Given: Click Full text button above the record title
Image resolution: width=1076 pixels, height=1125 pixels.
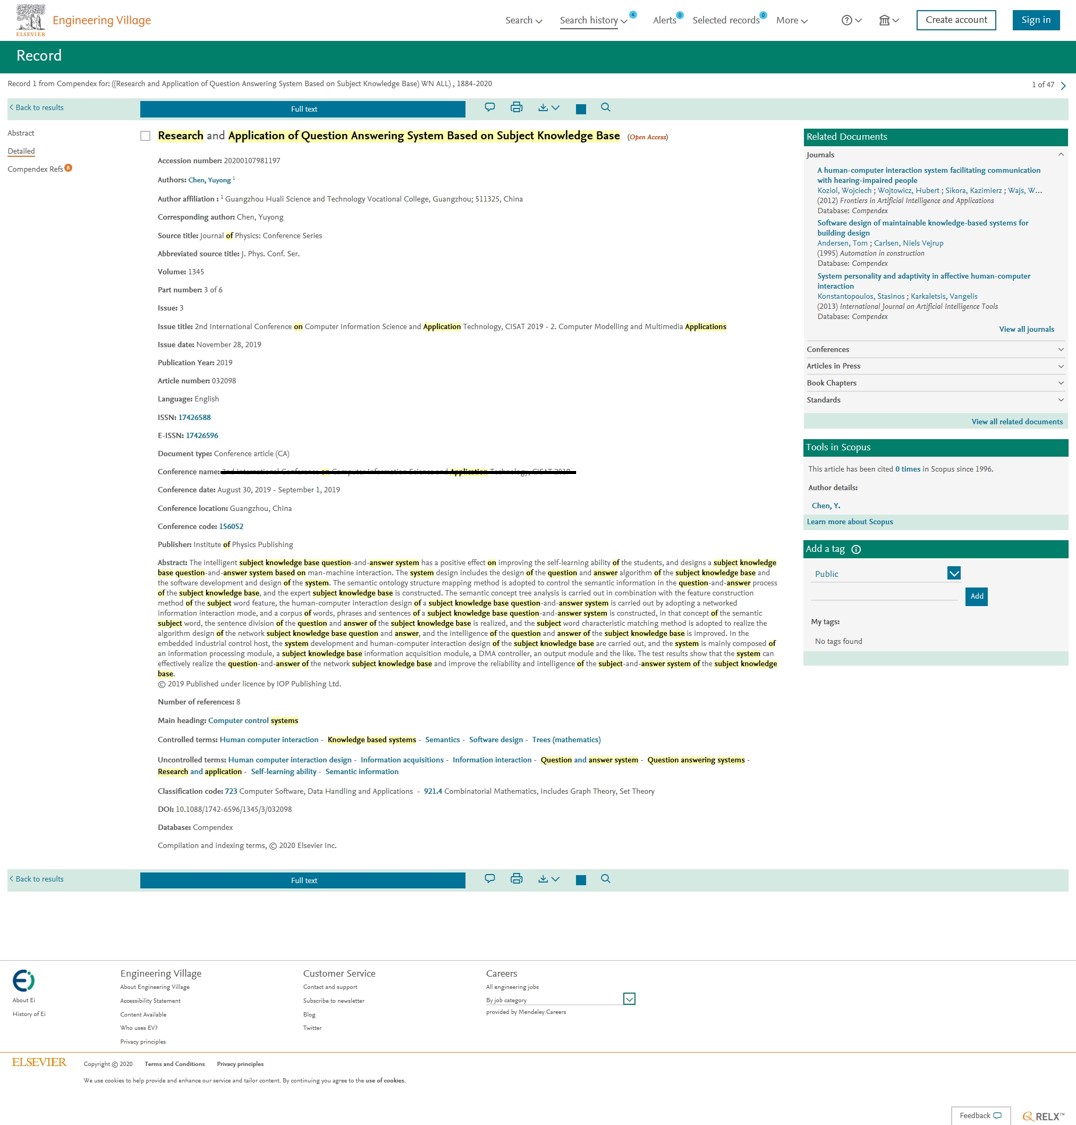Looking at the screenshot, I should 303,109.
